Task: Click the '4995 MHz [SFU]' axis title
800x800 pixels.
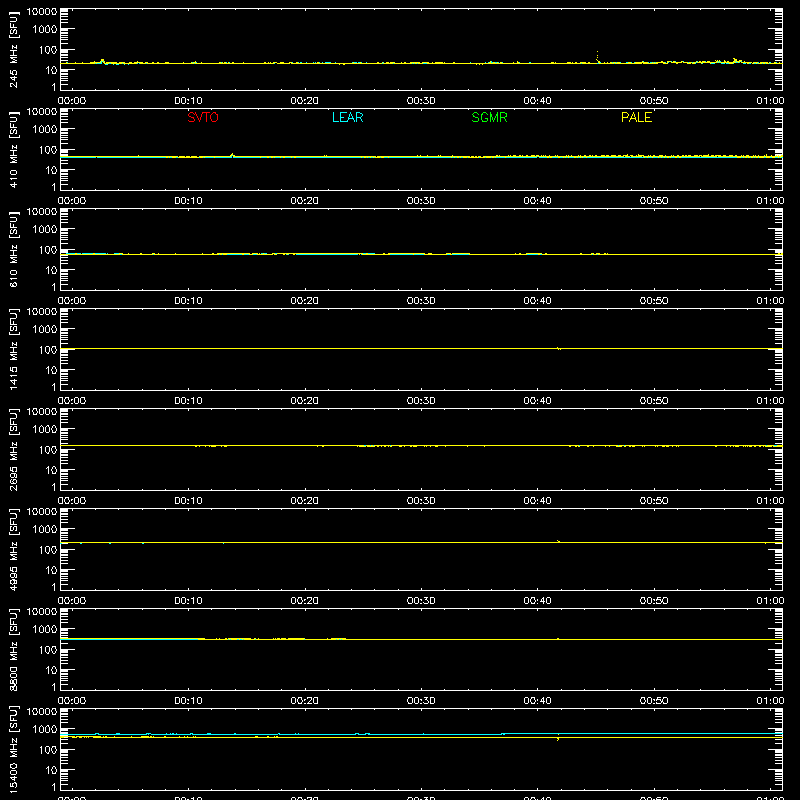Action: pyautogui.click(x=14, y=549)
